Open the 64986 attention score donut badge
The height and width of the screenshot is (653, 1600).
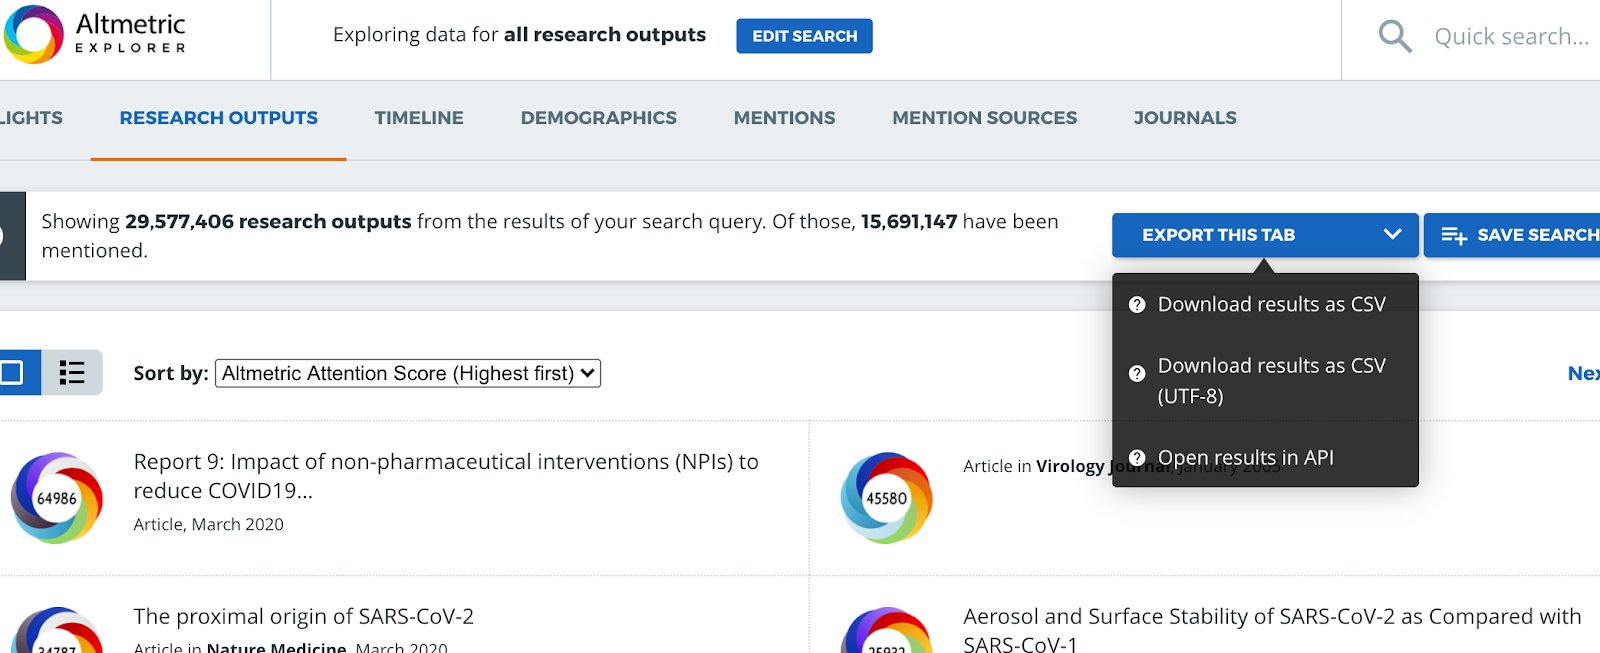point(57,498)
